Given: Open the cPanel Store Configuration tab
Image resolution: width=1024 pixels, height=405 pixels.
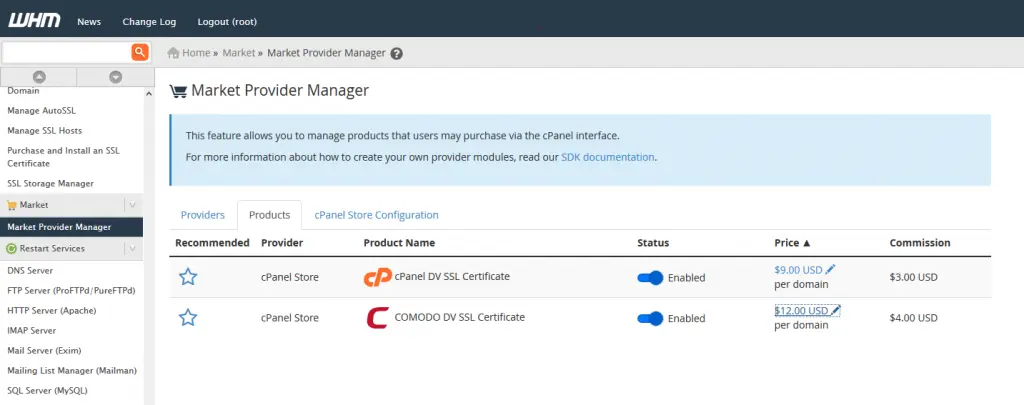Looking at the screenshot, I should click(x=376, y=215).
